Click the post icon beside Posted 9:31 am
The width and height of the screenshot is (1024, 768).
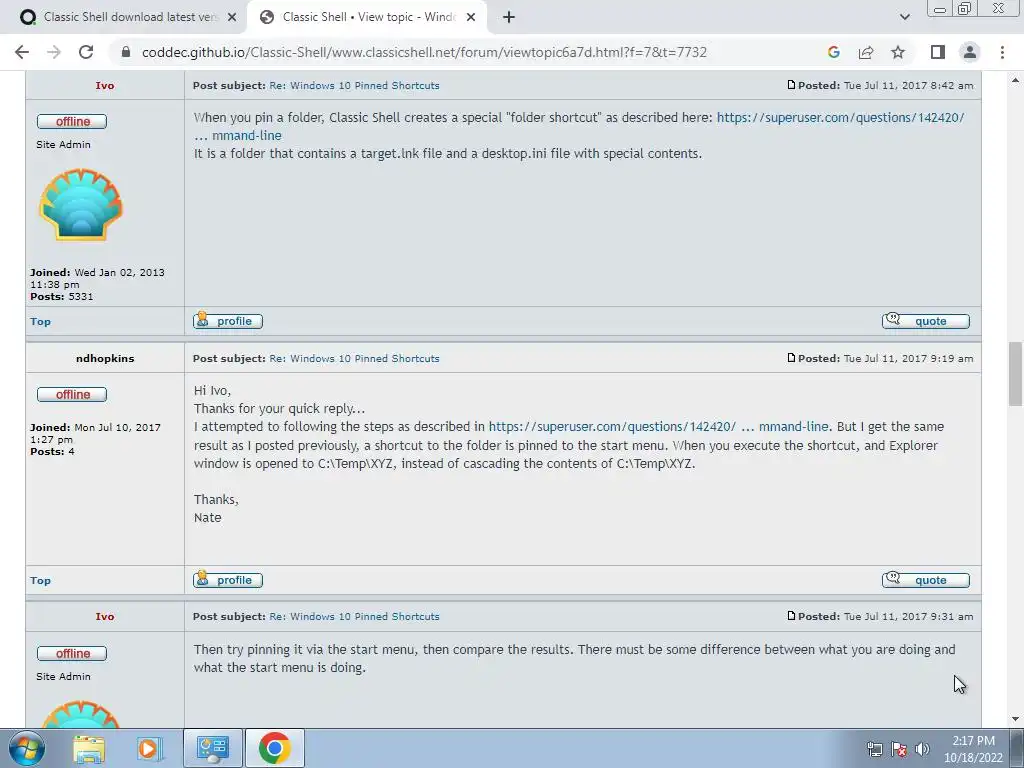(791, 616)
